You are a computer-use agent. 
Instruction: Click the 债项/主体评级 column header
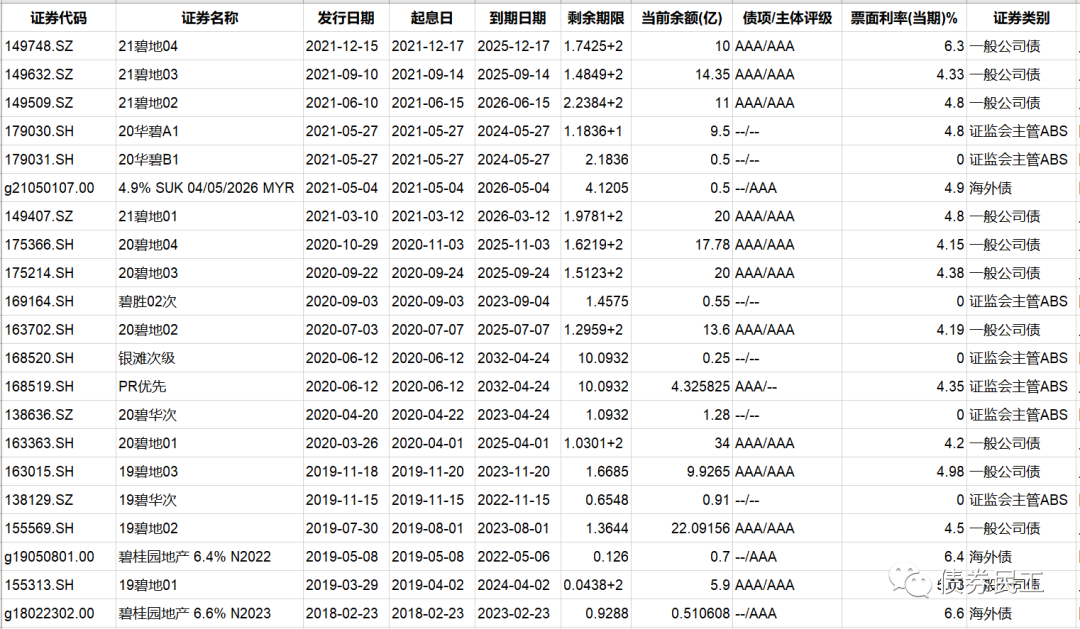tap(787, 18)
